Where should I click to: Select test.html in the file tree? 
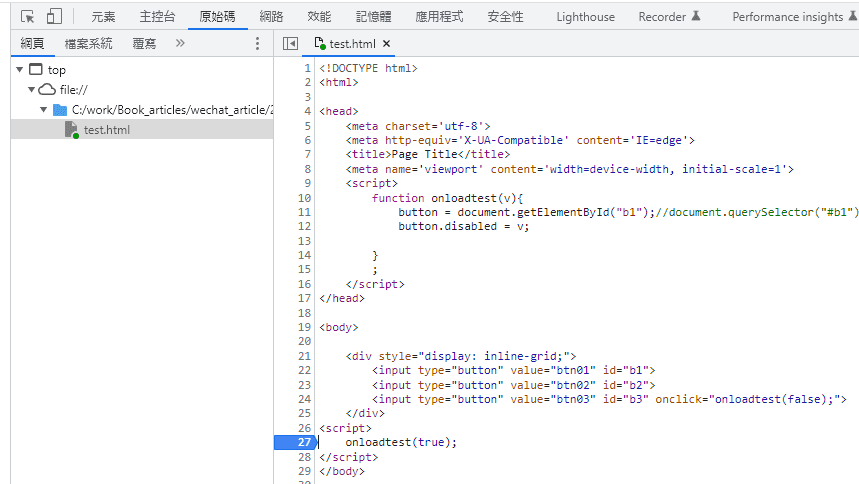106,130
